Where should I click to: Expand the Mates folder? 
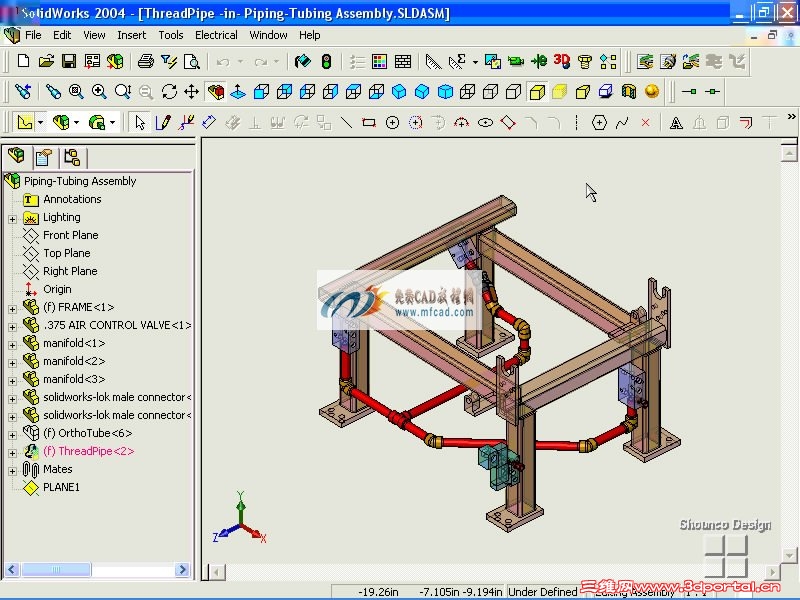[12, 471]
